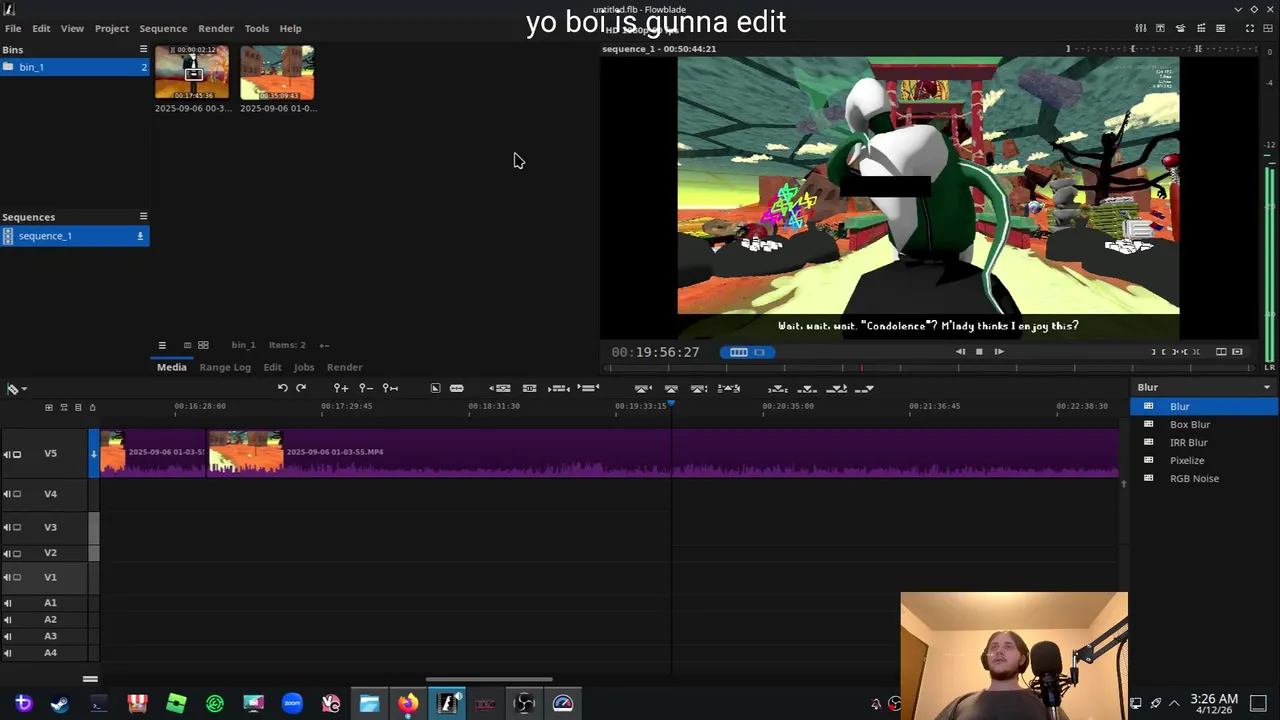Select the Media tab

[x=172, y=367]
